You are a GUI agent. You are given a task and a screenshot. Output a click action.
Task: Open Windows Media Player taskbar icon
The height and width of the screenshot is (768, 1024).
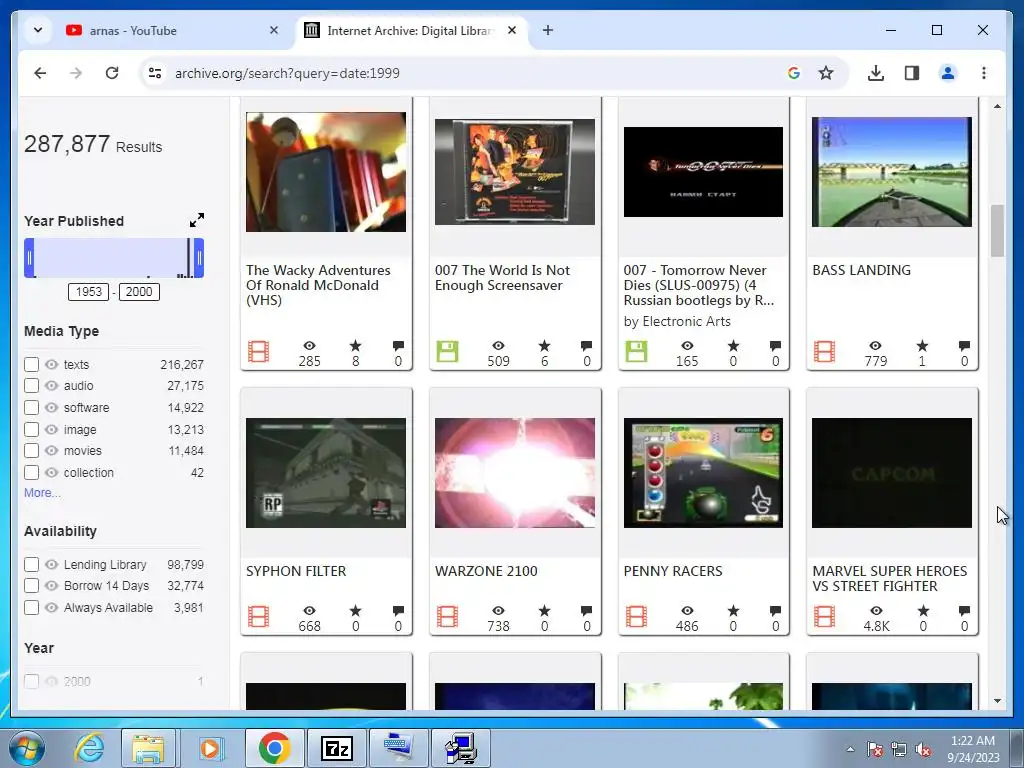coord(210,748)
